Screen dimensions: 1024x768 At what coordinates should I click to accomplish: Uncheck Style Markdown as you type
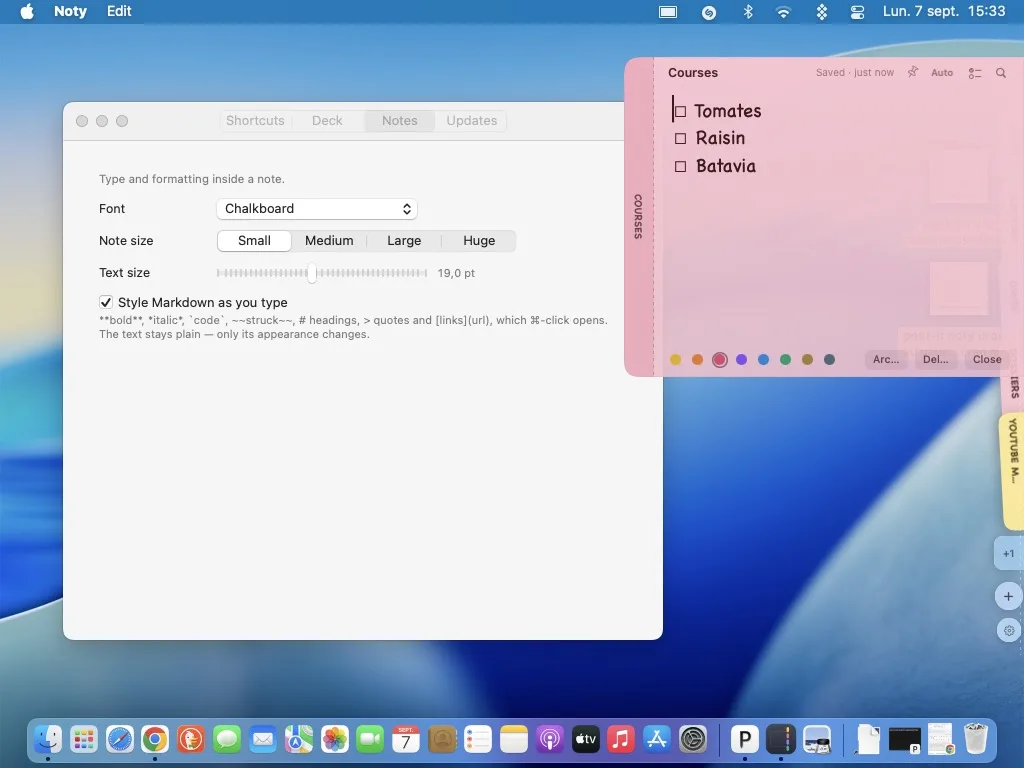106,302
